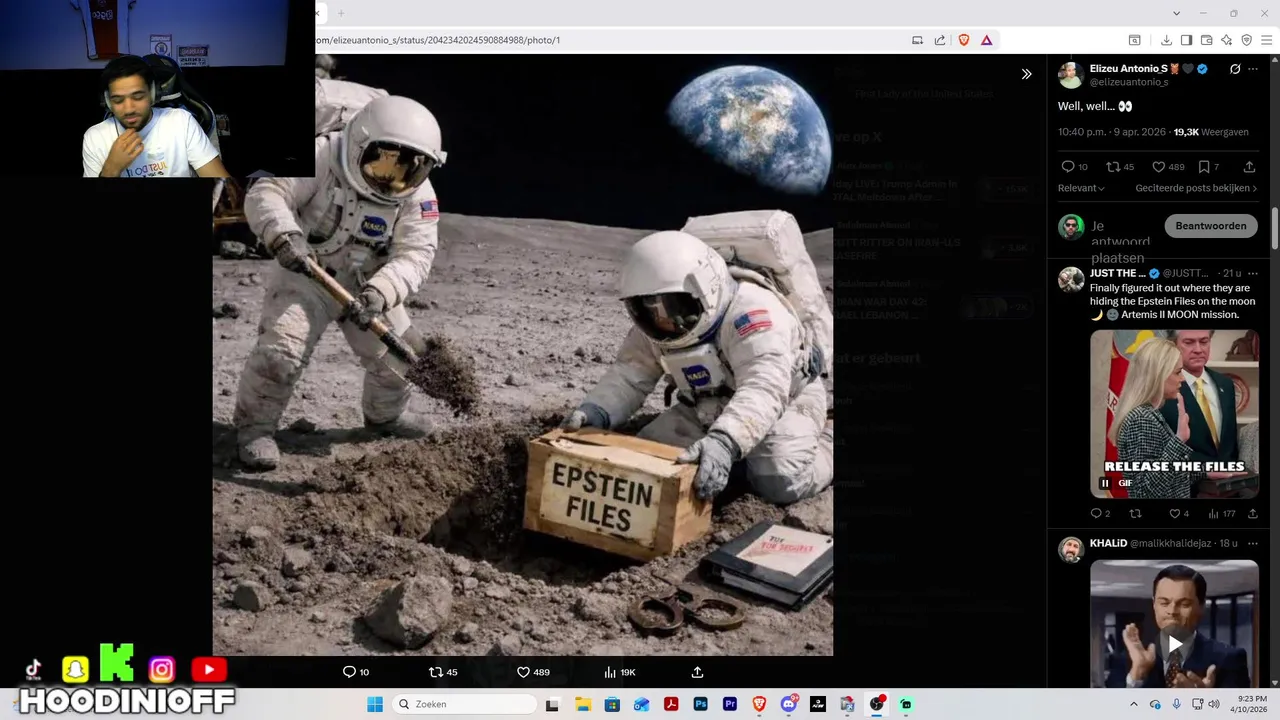
Task: Open volume control in system tray
Action: coord(1214,704)
